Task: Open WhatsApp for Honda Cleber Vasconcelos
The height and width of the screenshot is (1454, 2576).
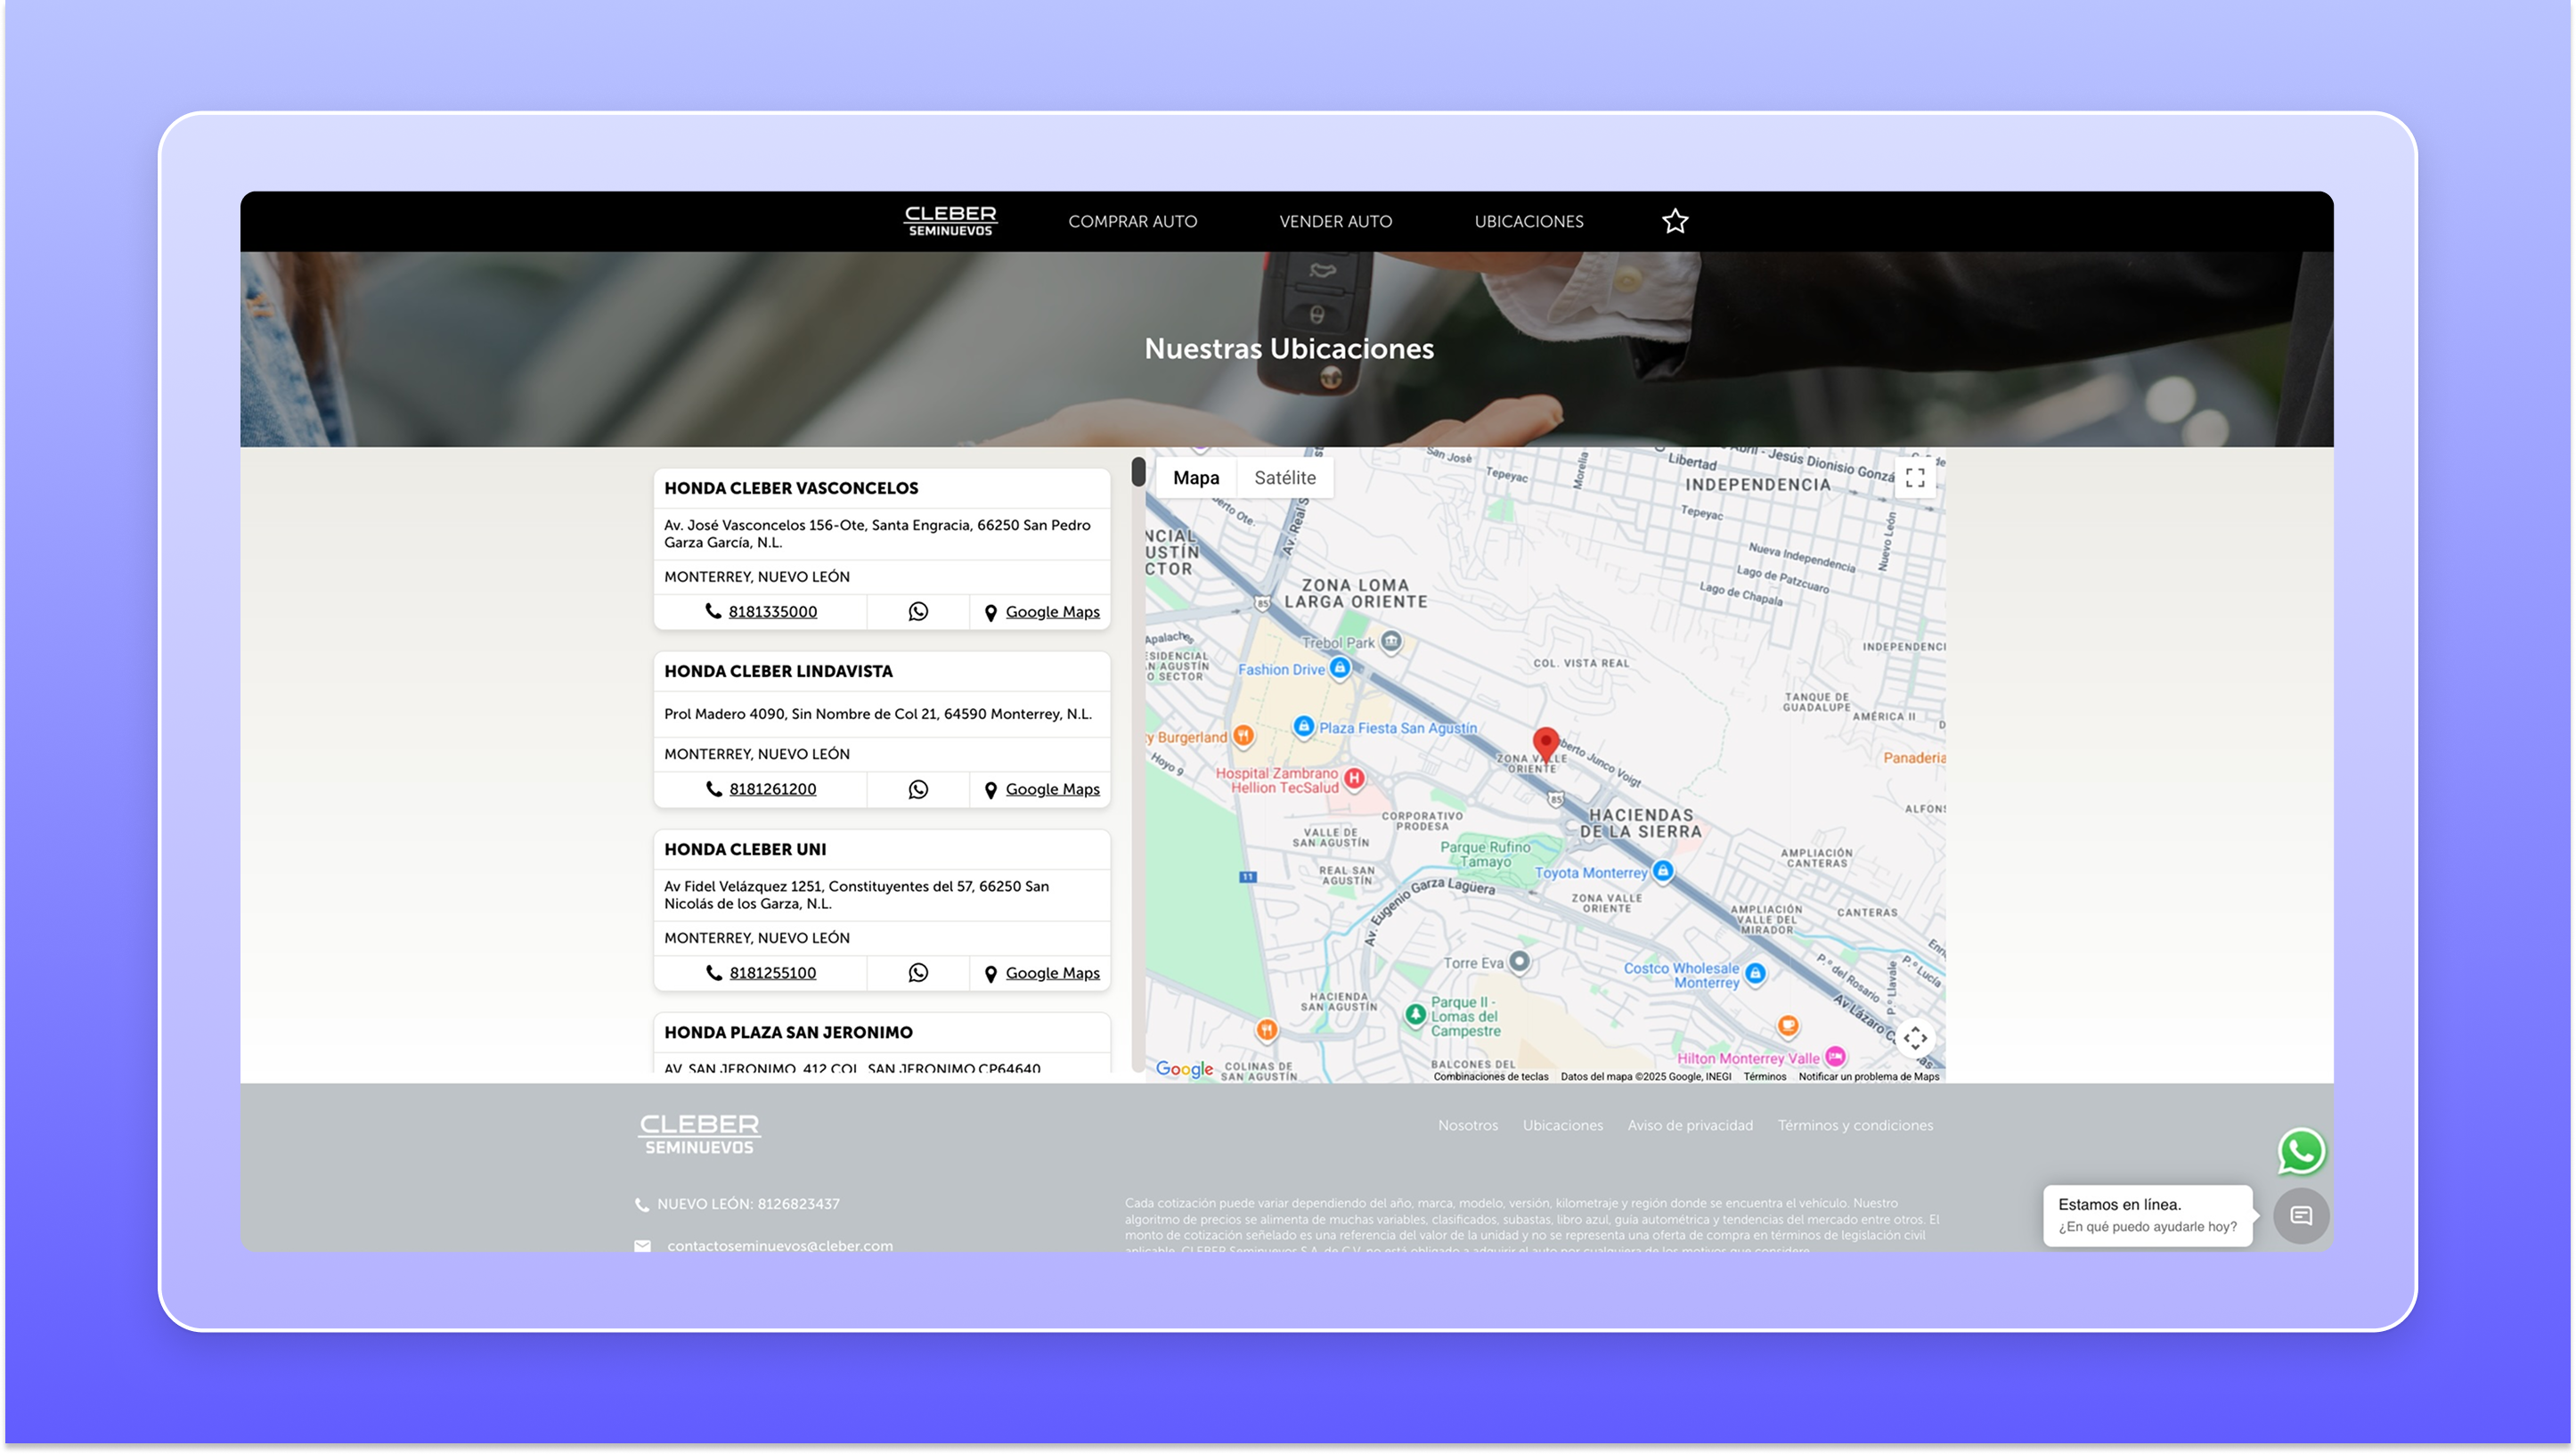Action: (x=917, y=612)
